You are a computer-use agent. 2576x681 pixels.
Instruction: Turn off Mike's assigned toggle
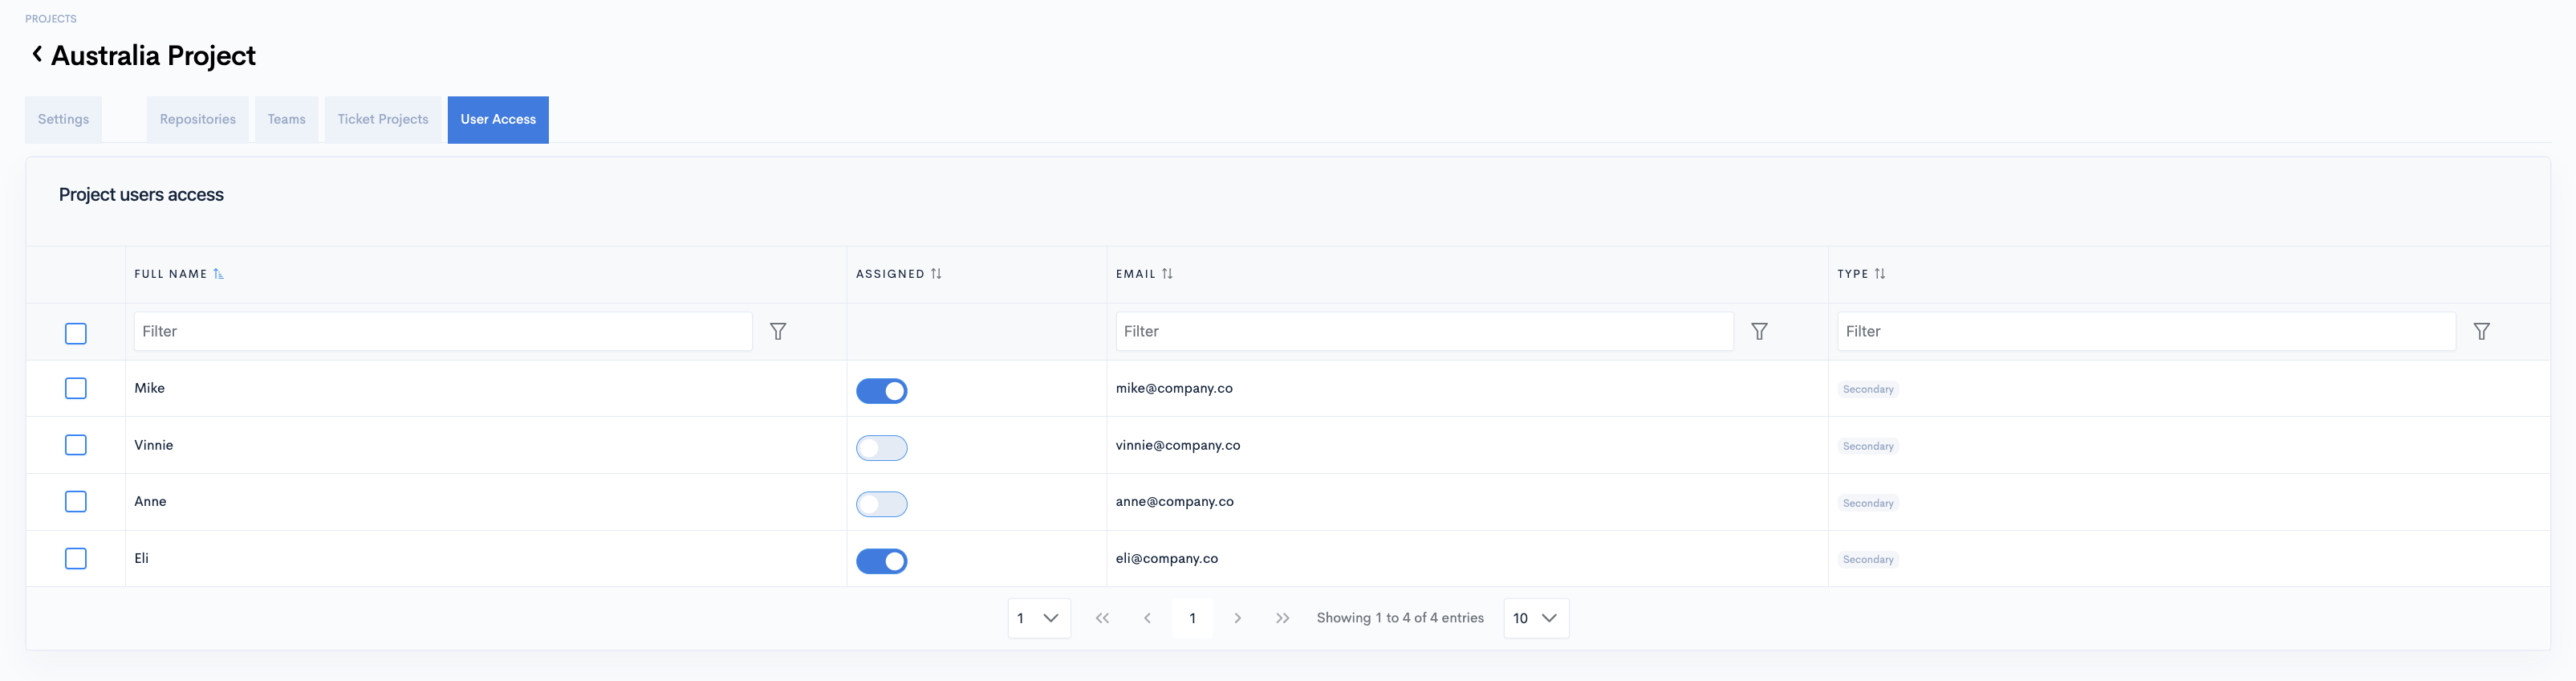pyautogui.click(x=881, y=391)
